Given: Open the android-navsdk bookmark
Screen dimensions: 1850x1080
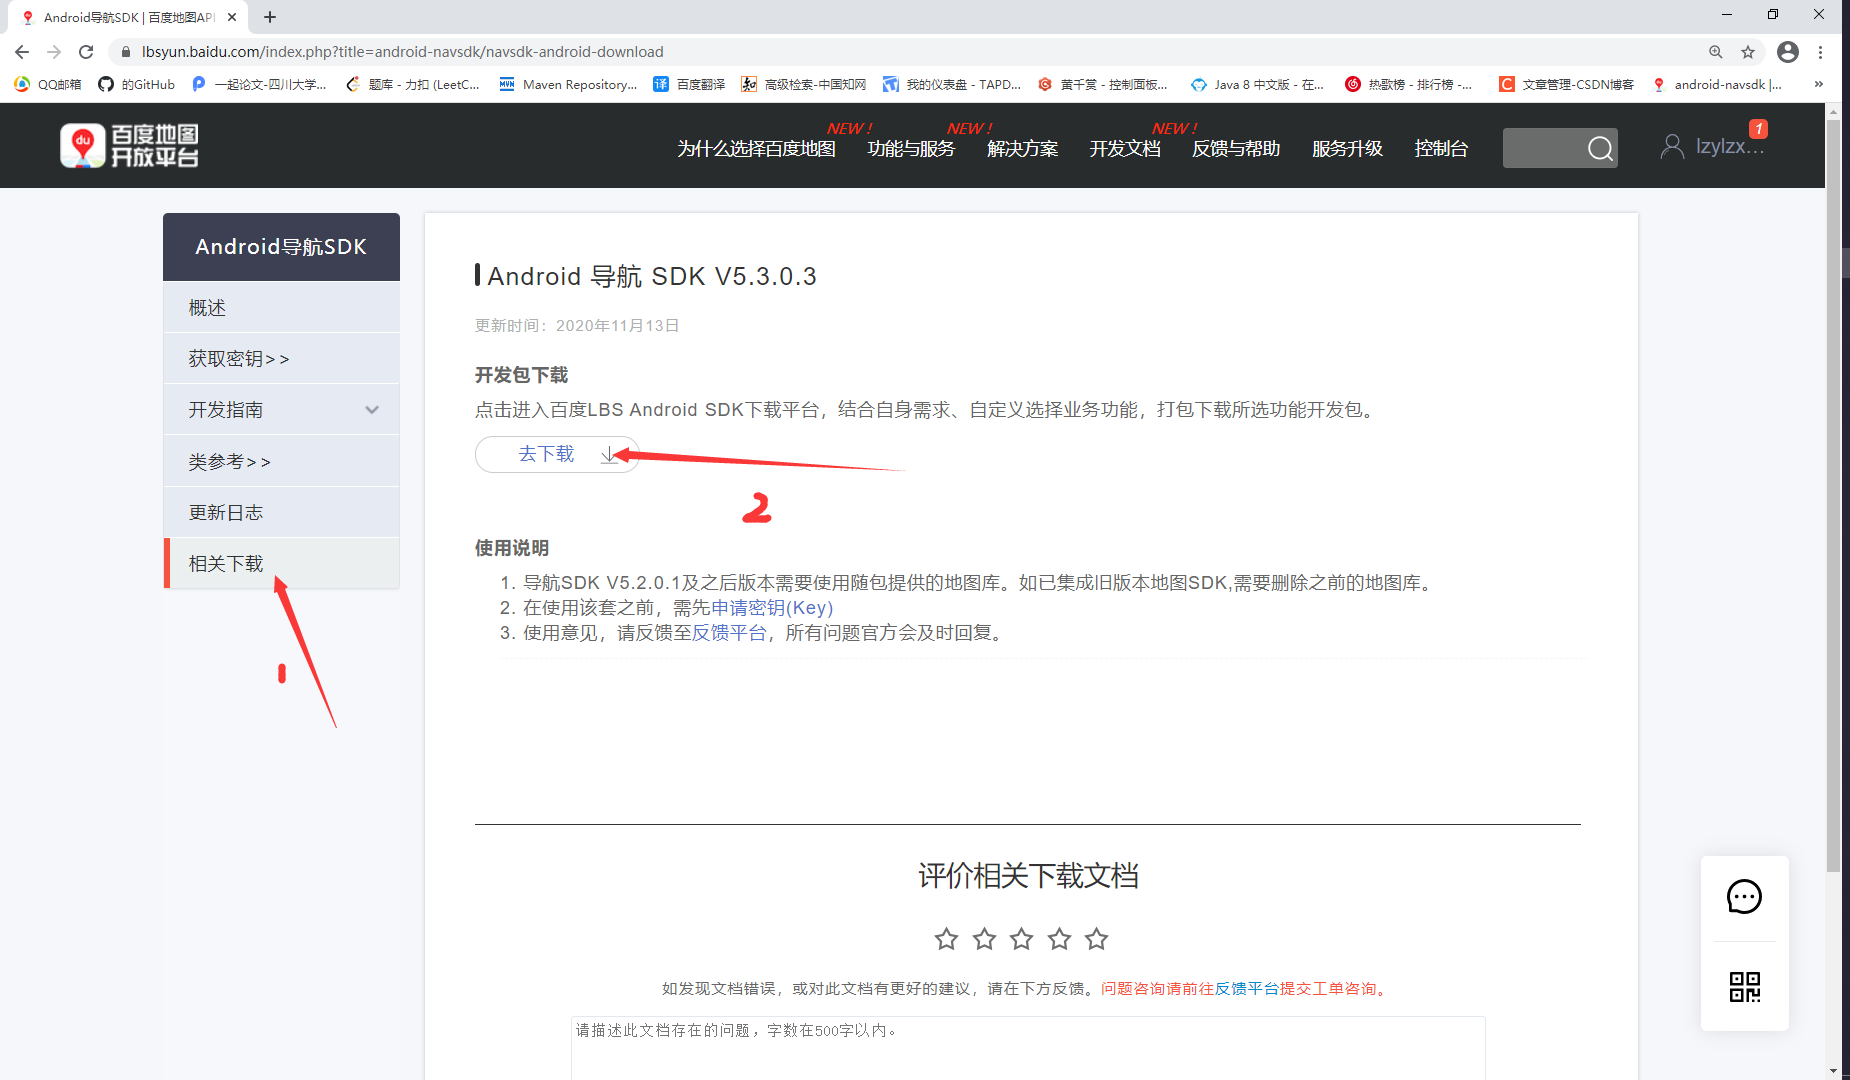Looking at the screenshot, I should tap(1717, 84).
